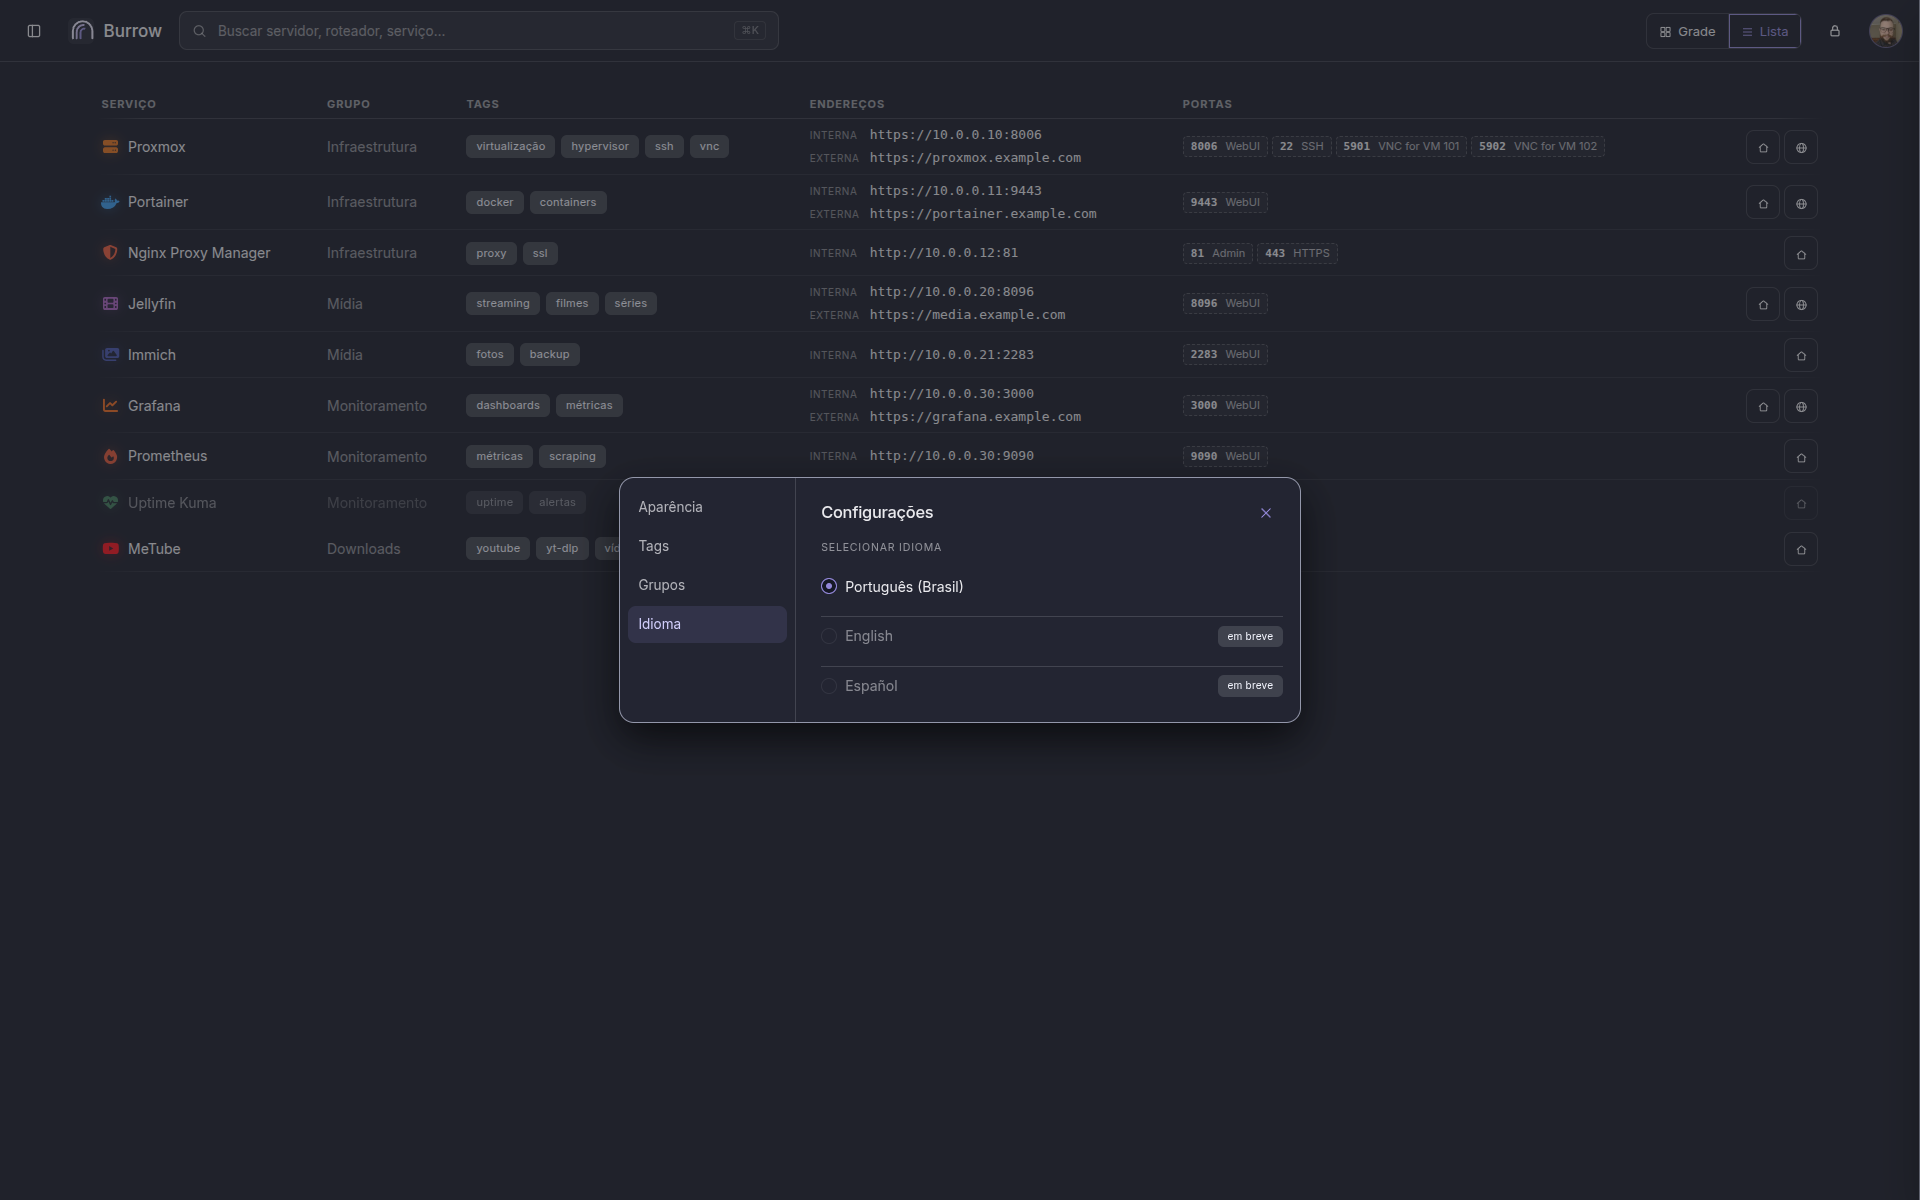The width and height of the screenshot is (1920, 1200).
Task: Open Proxmox internal address via home icon
Action: [1763, 148]
